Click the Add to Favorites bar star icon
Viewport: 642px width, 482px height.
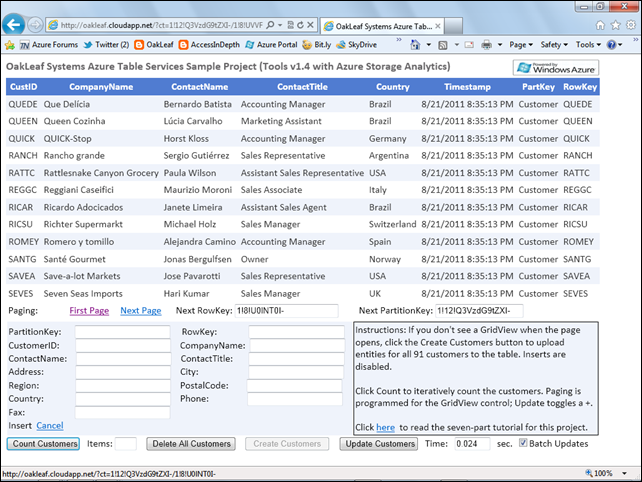tap(9, 45)
